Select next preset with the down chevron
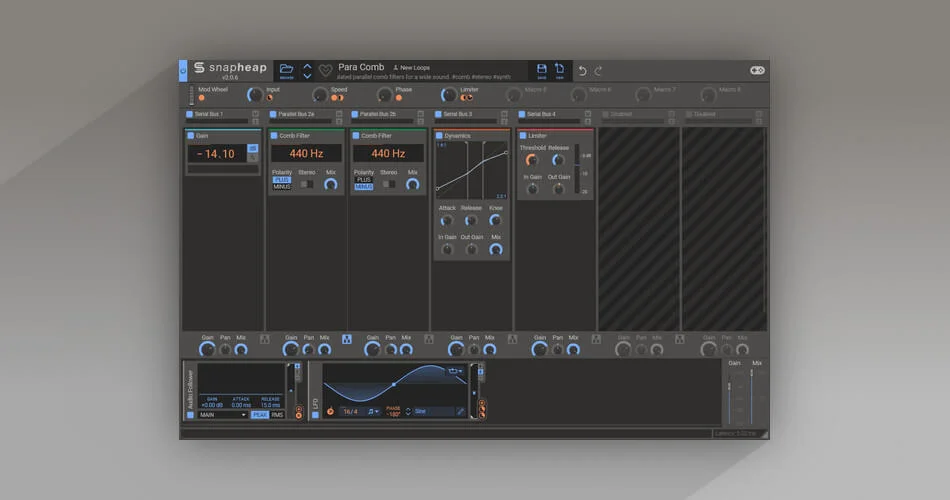Screen dimensions: 950x500 pyautogui.click(x=307, y=76)
